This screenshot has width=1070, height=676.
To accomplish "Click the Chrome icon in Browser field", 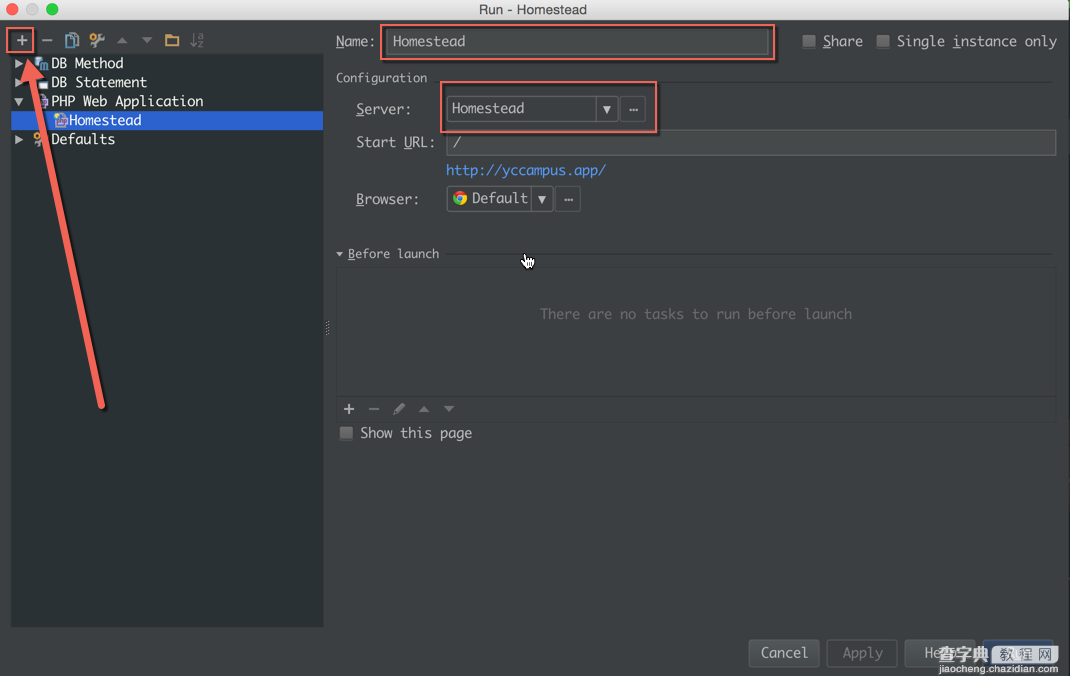I will point(460,199).
